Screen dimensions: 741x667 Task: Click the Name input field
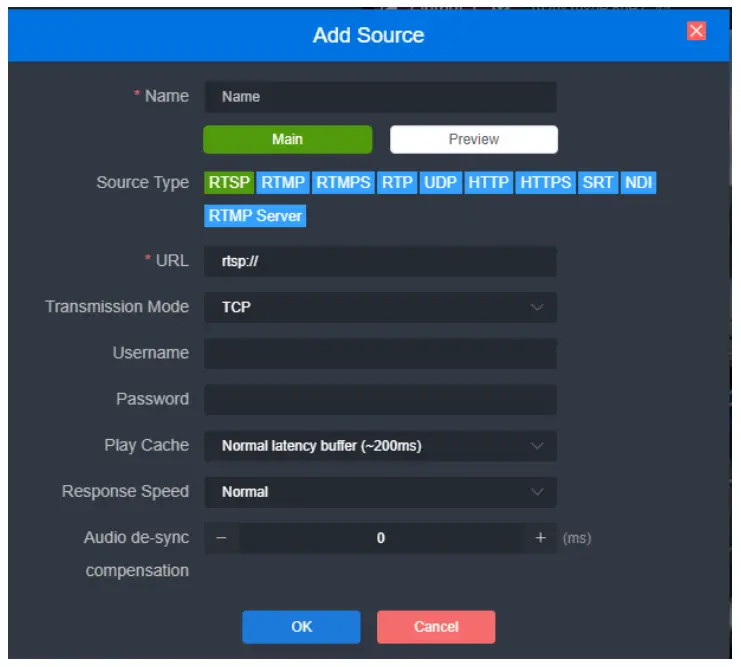[380, 97]
